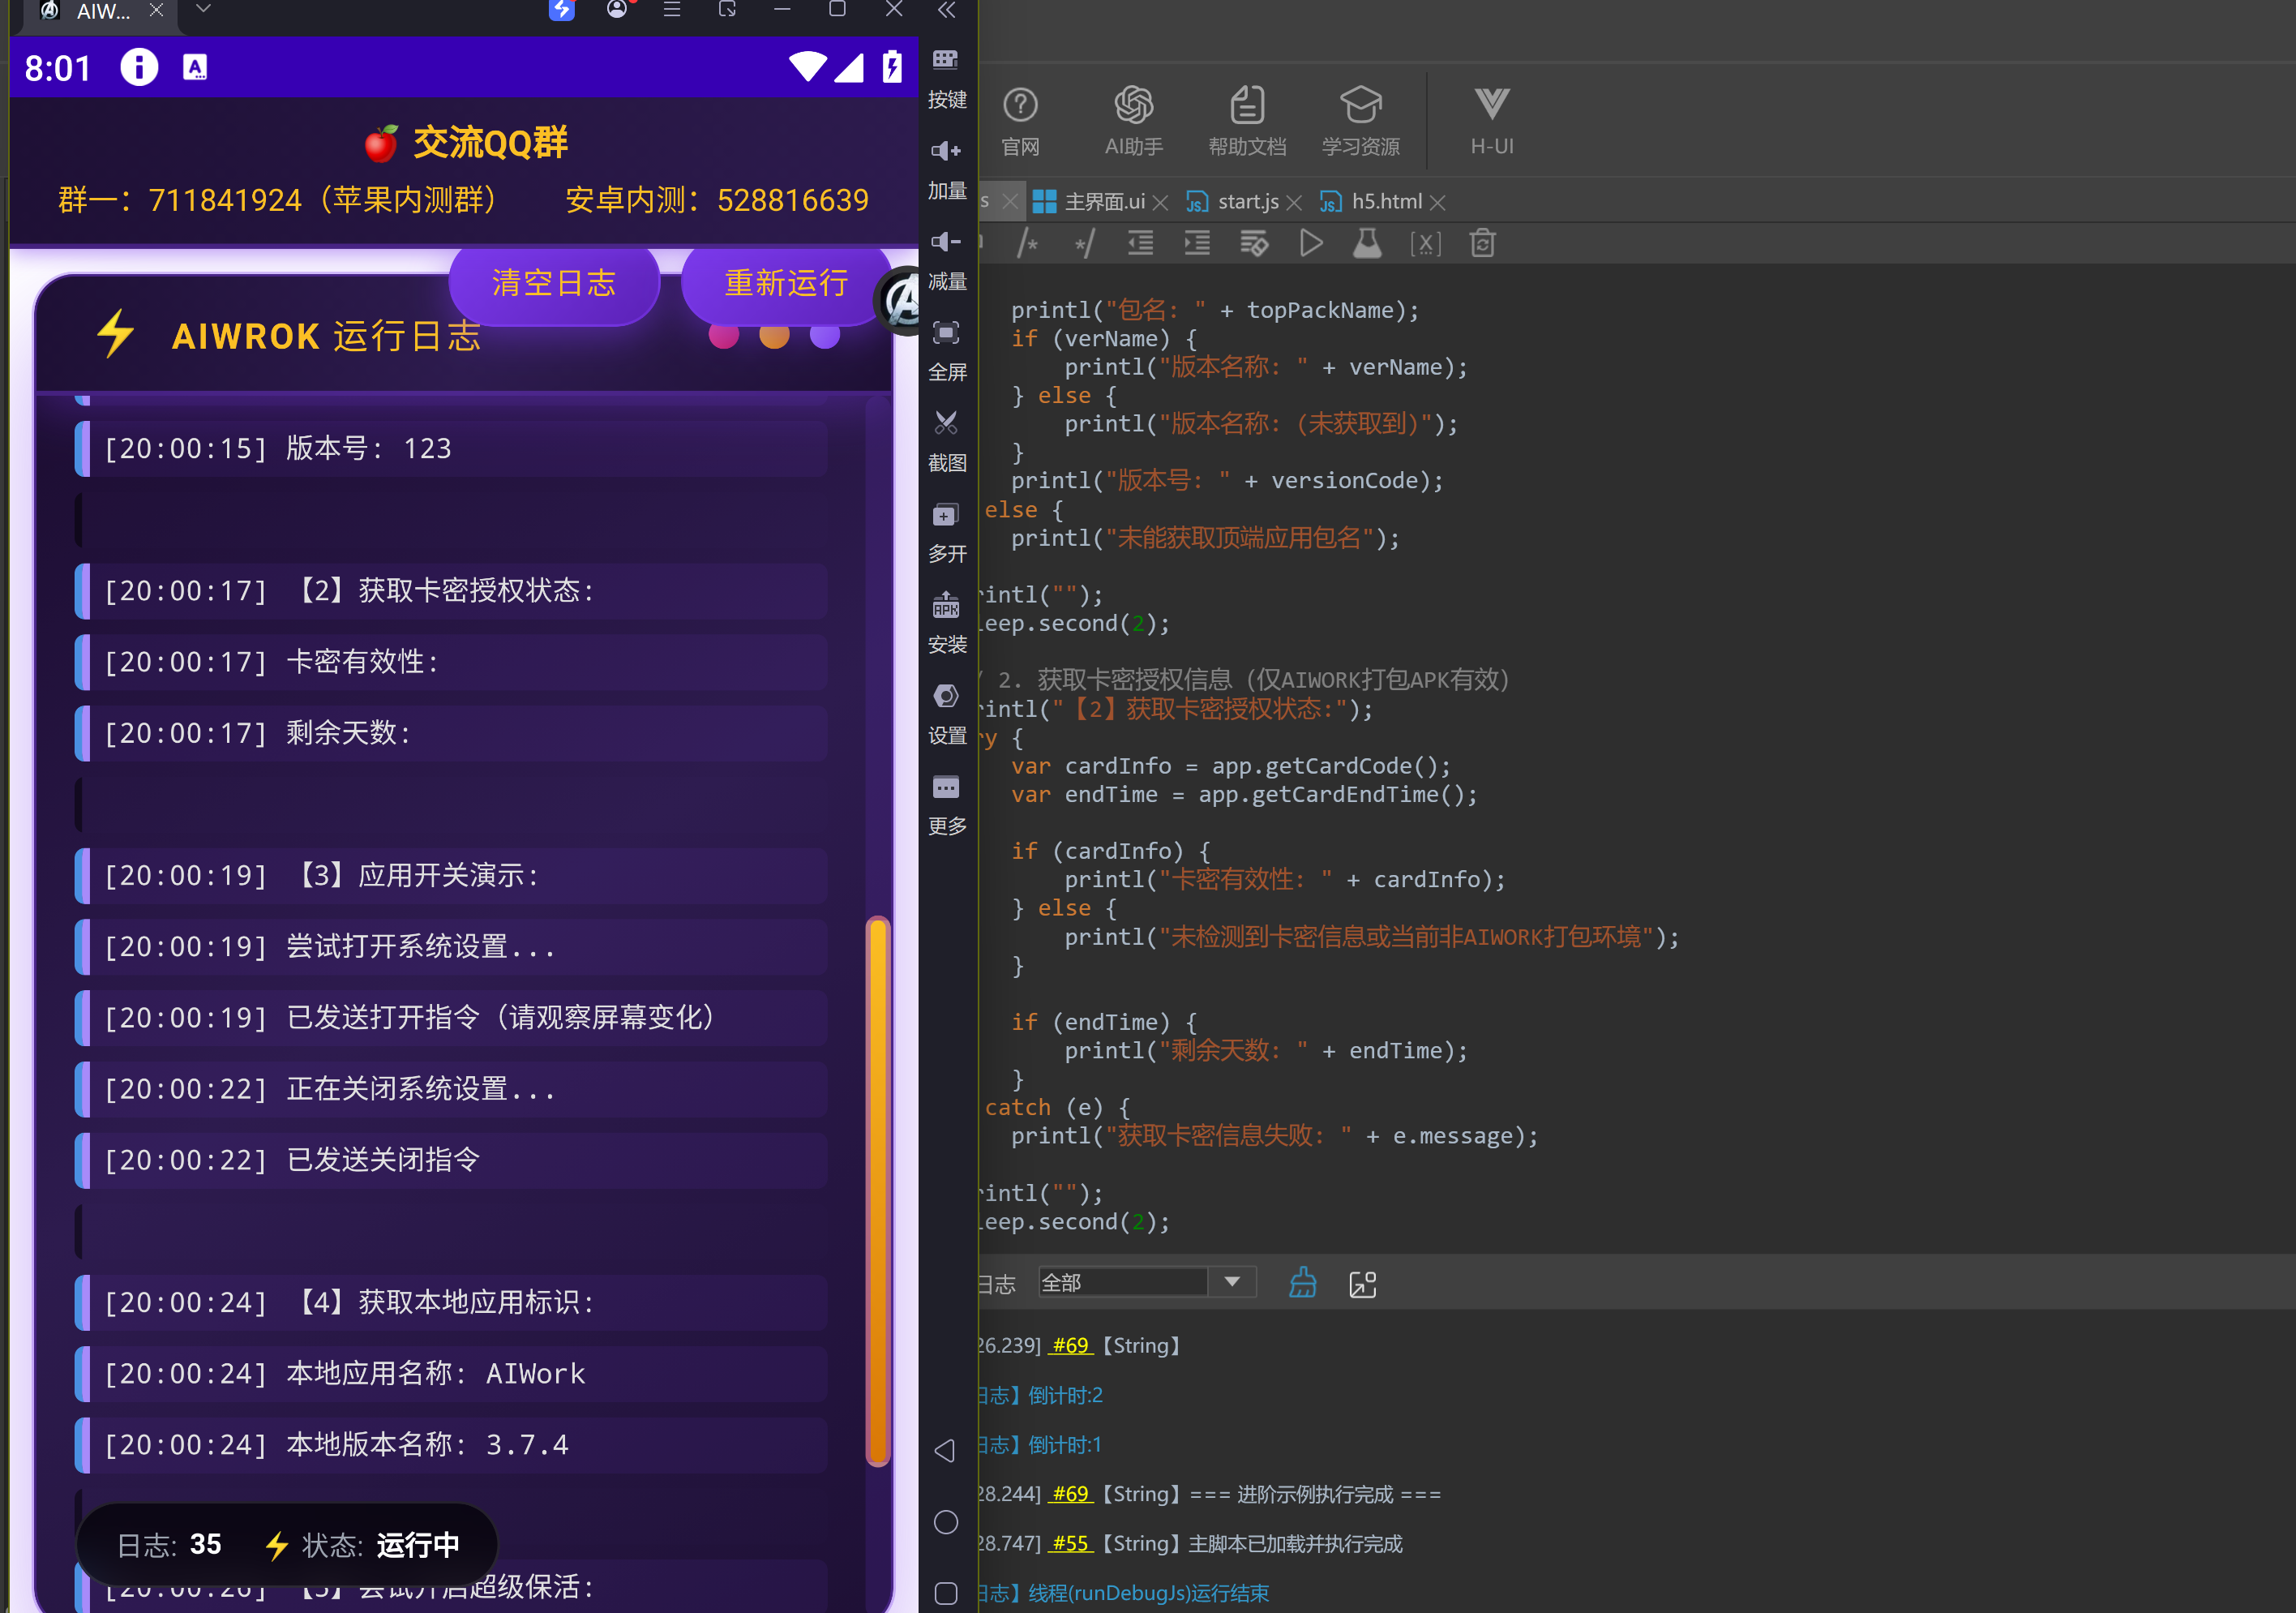
Task: Open the first #69 log line link
Action: pyautogui.click(x=1071, y=1346)
